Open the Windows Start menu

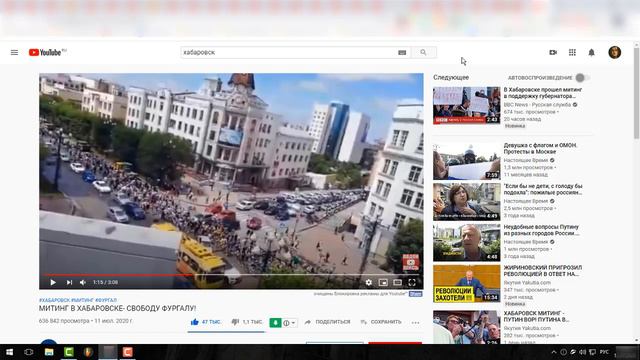(9, 352)
